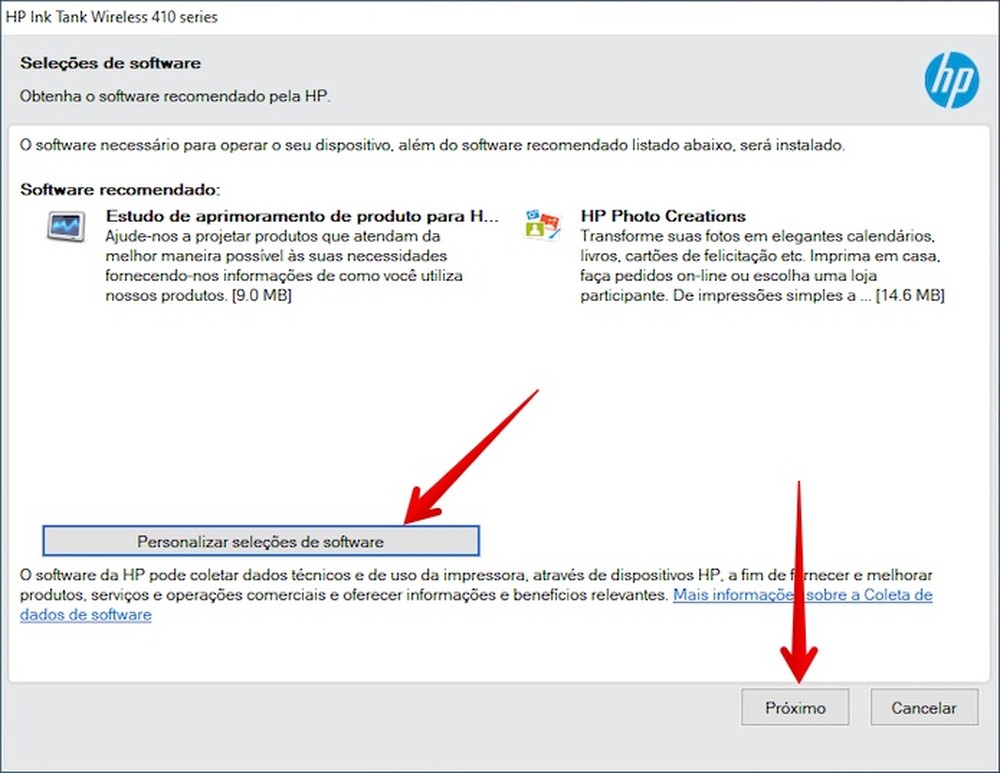Select the 'Estudo de aprimoramento de produto' title
The height and width of the screenshot is (773, 1000).
(x=302, y=216)
